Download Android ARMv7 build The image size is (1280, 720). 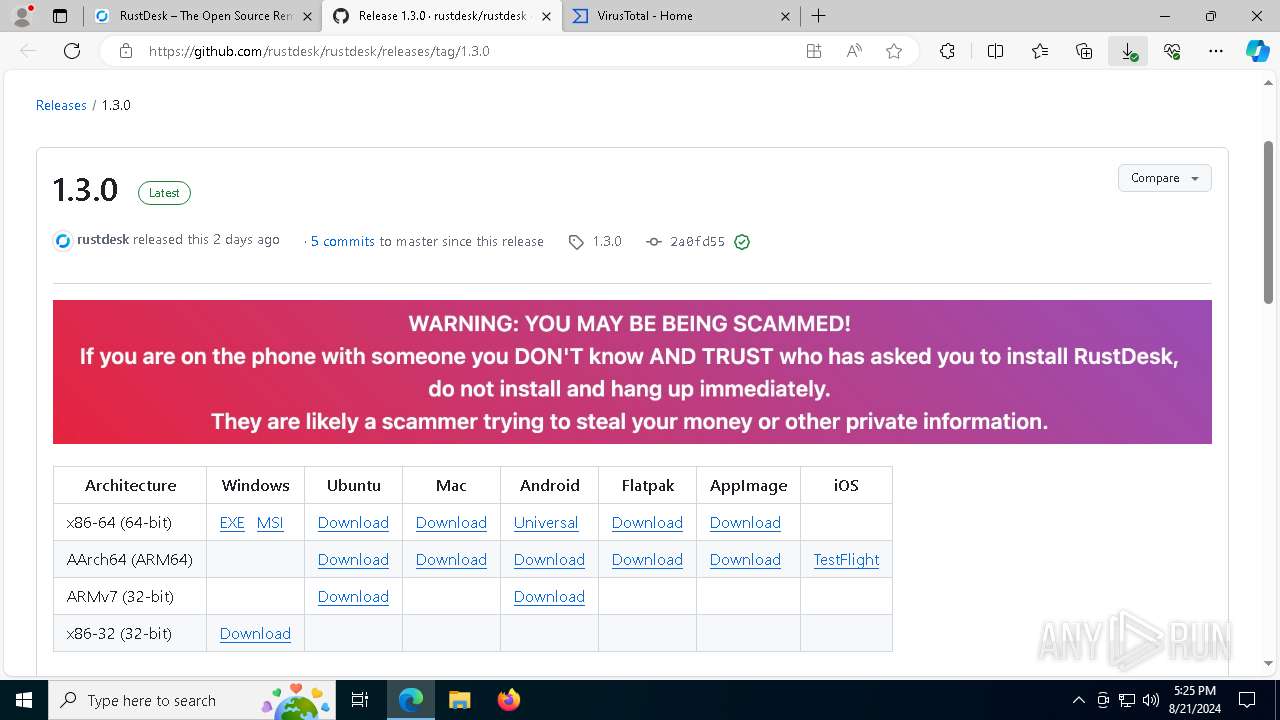549,597
